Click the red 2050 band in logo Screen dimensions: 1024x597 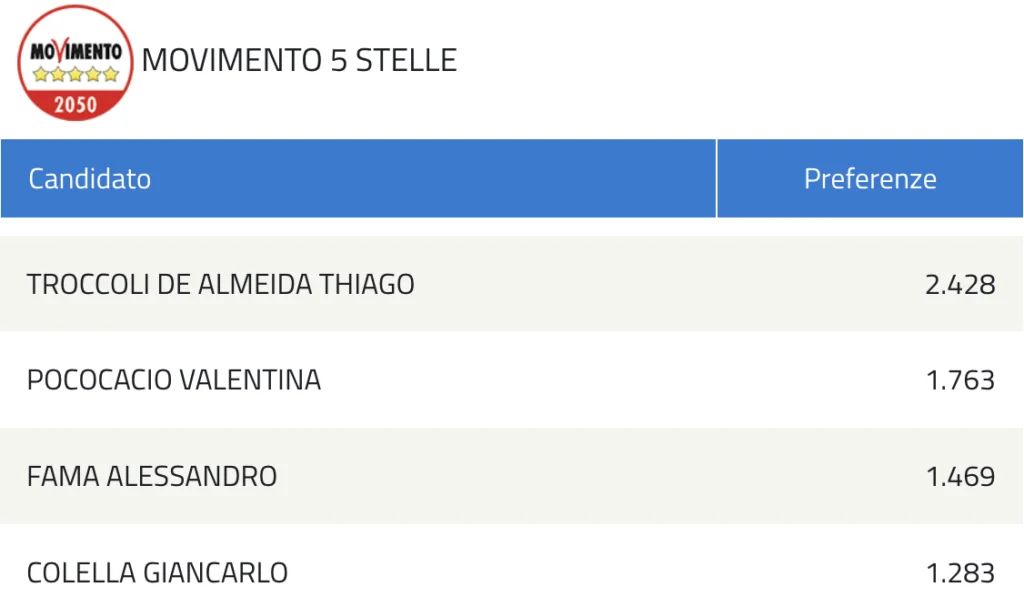pos(75,105)
